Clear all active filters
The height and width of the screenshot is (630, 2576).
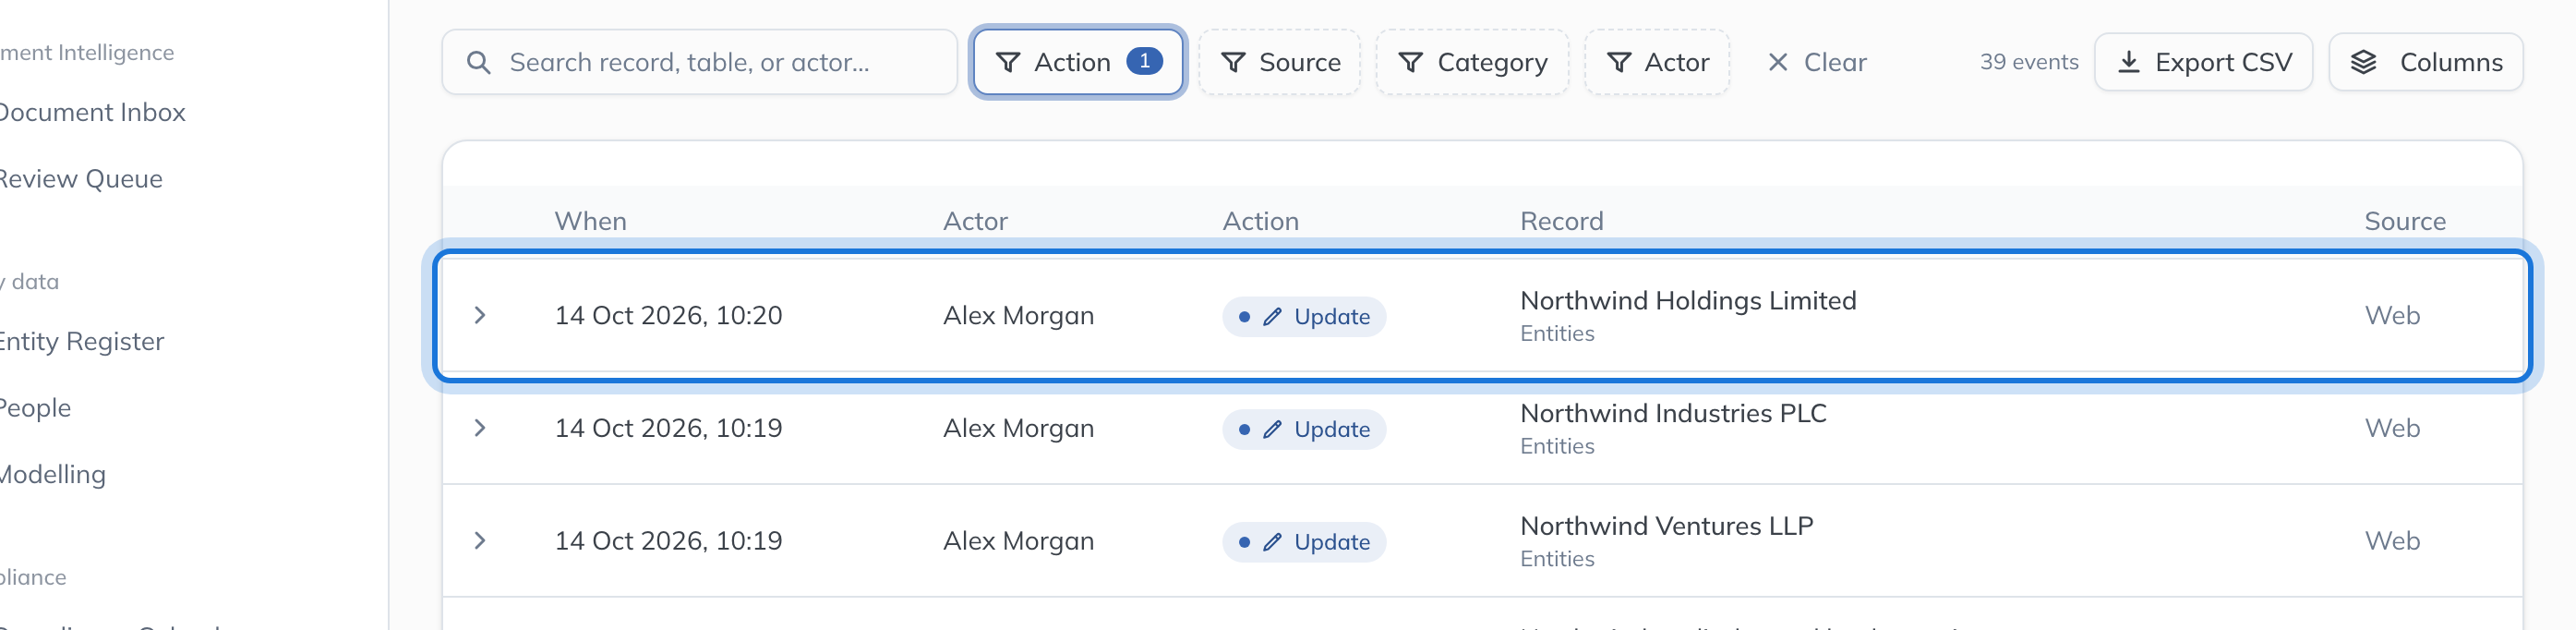pos(1816,62)
